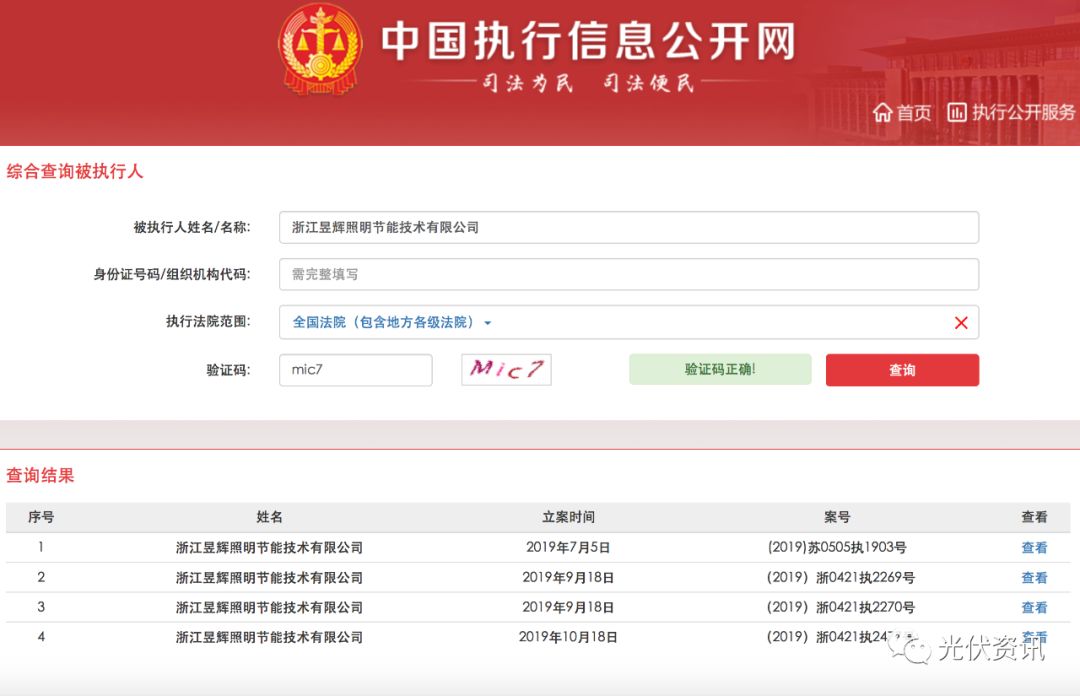Select case number (2019)浙0421执2270号

pos(840,607)
